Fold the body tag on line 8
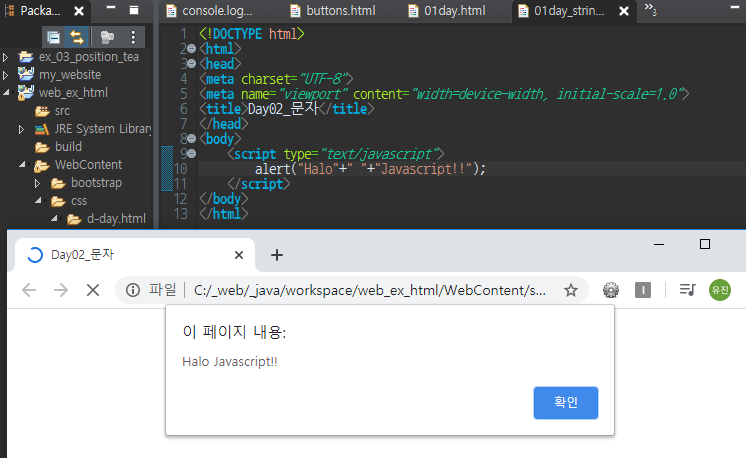The image size is (746, 458). pyautogui.click(x=191, y=138)
